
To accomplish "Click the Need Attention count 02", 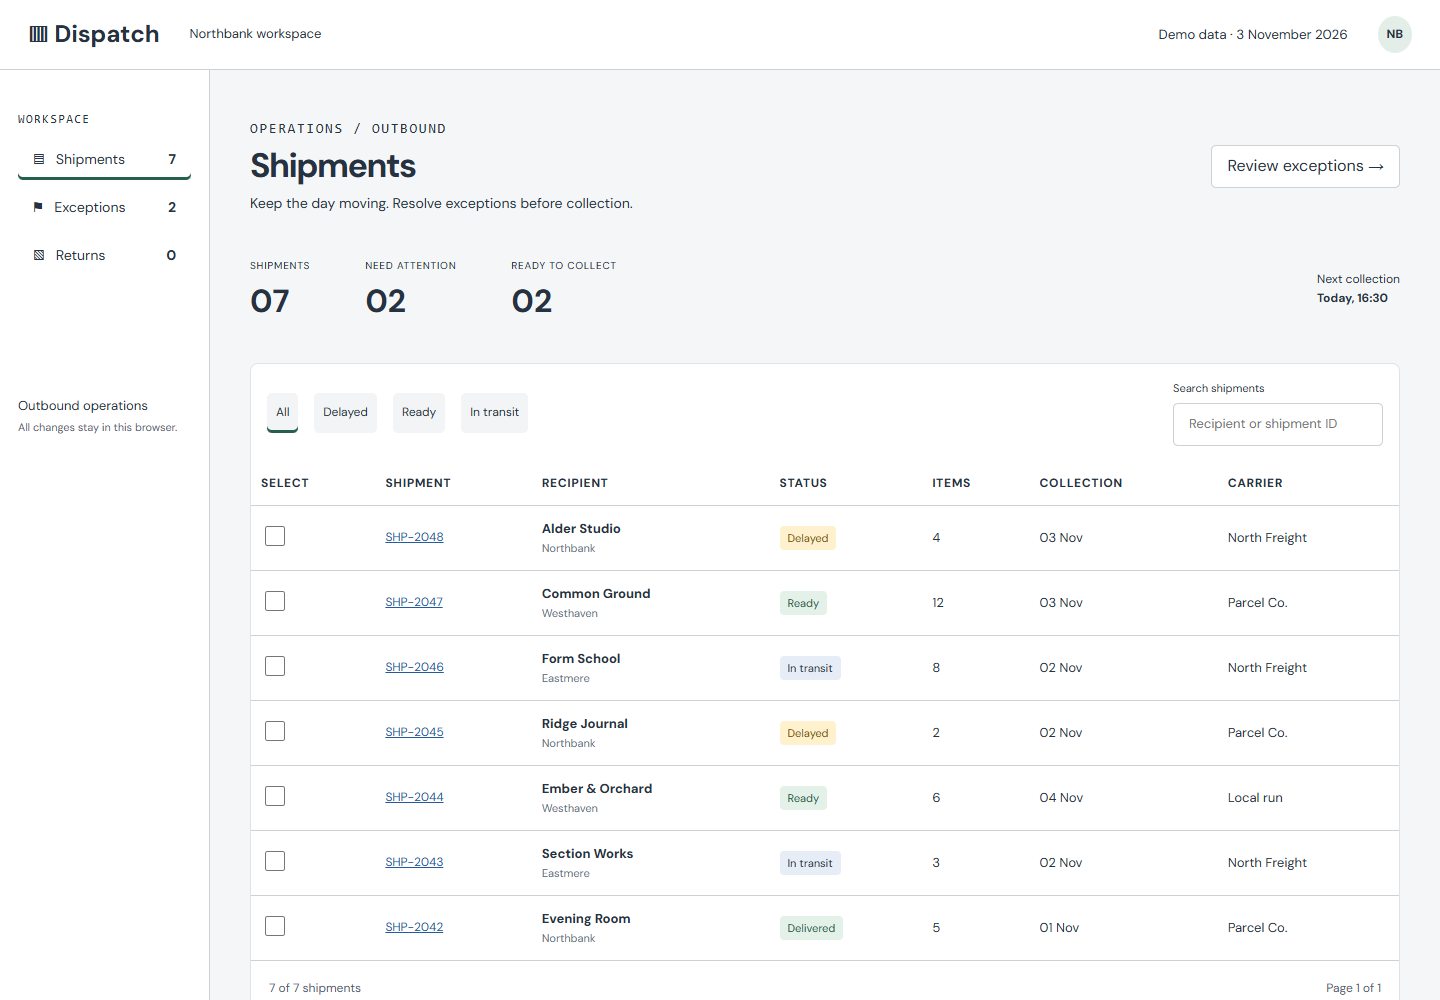I will click(385, 301).
